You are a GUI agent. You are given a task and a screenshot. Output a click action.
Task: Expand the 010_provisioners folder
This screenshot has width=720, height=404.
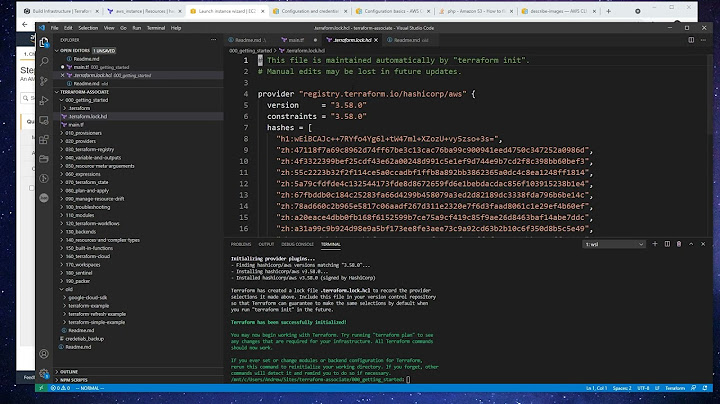point(62,133)
